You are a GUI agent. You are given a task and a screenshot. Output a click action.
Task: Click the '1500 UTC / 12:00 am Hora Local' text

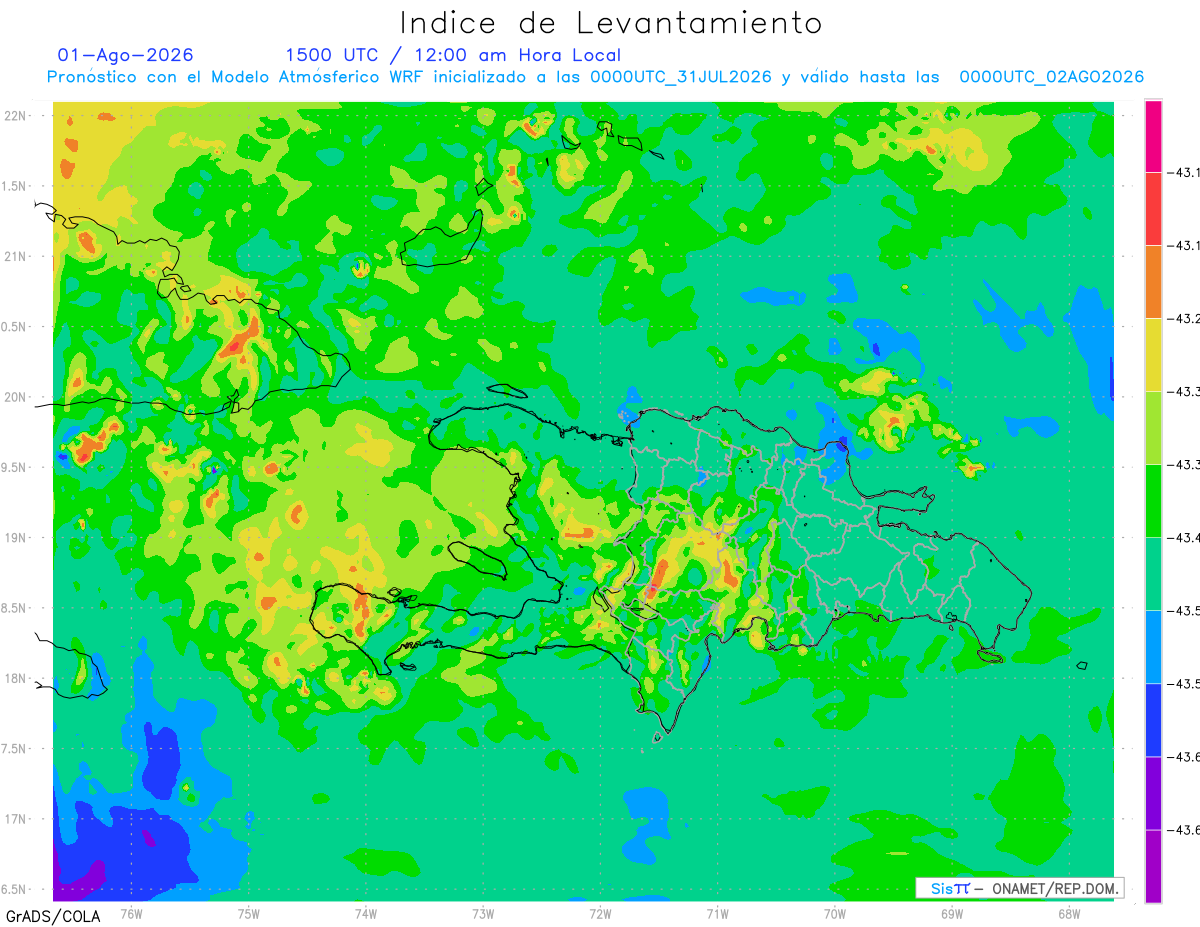point(453,55)
